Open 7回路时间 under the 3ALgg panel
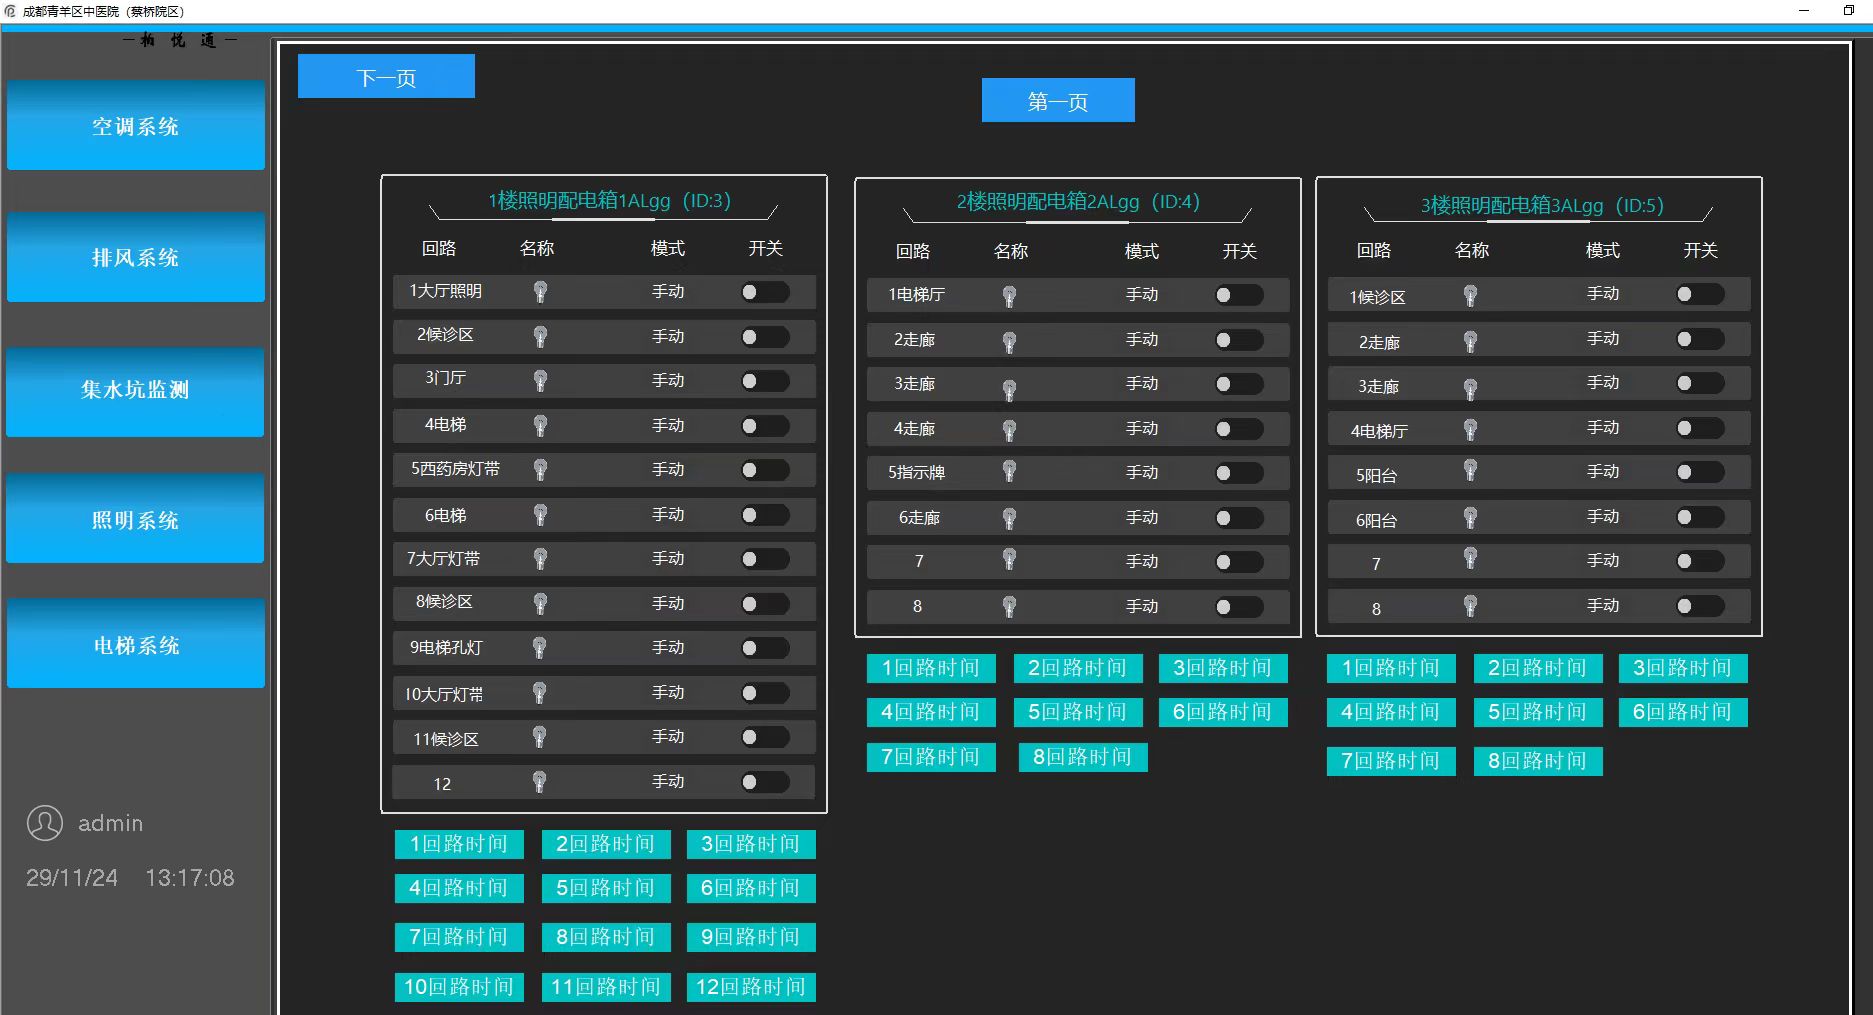 1391,761
